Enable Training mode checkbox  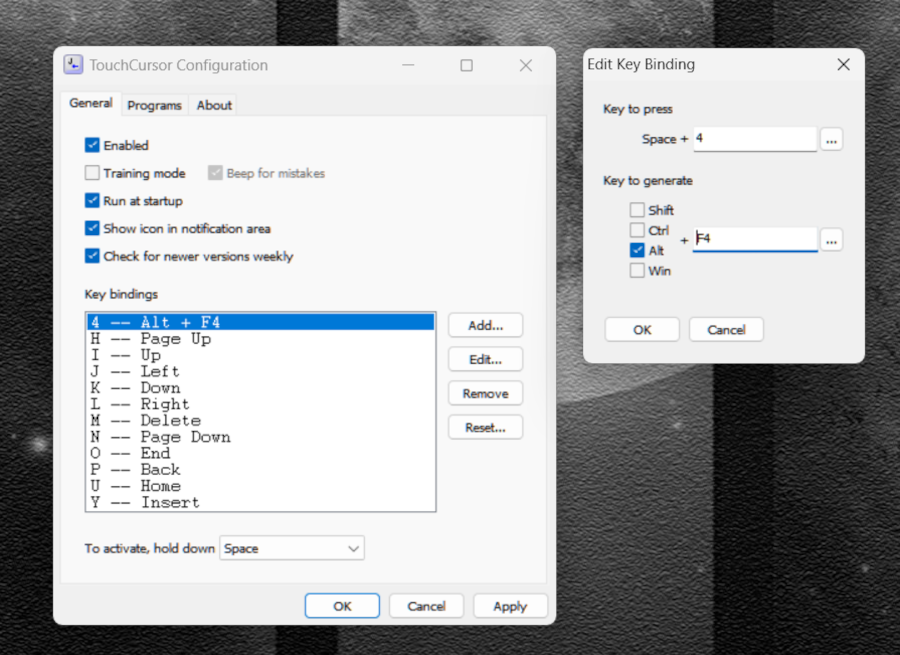pyautogui.click(x=92, y=173)
